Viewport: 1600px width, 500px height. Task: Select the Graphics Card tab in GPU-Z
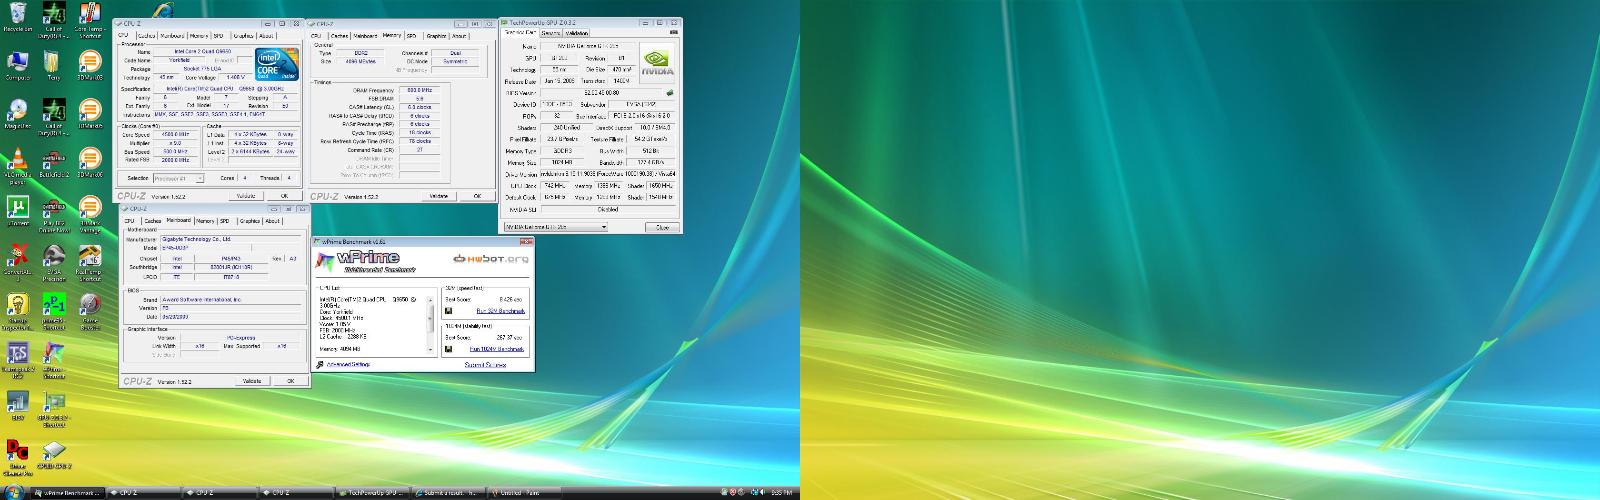(x=520, y=33)
